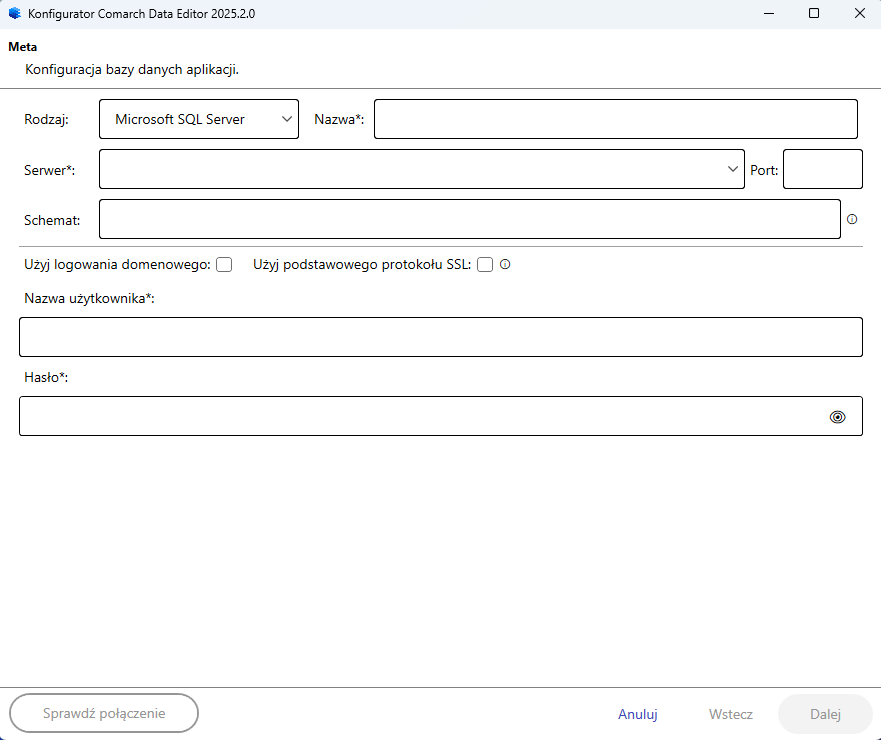Open the Rodzaj database type dropdown

click(x=199, y=119)
